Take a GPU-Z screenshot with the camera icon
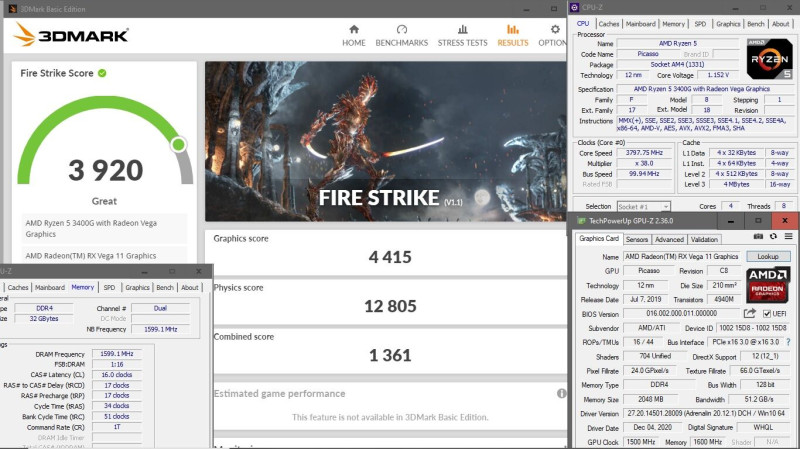 coord(759,236)
